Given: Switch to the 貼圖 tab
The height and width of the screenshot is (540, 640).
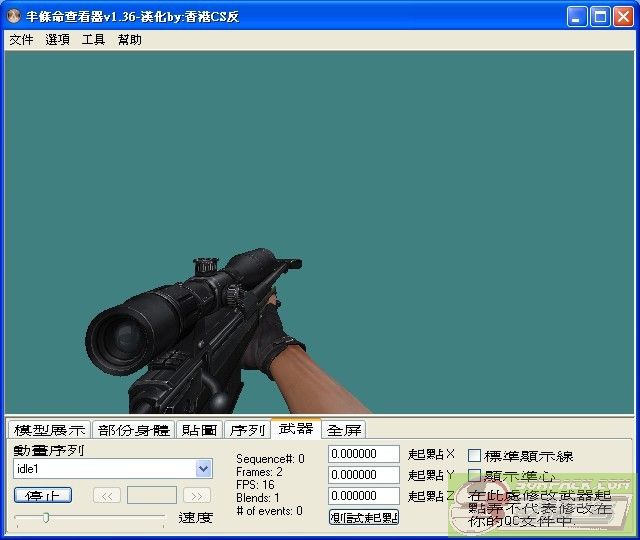Looking at the screenshot, I should pos(199,430).
